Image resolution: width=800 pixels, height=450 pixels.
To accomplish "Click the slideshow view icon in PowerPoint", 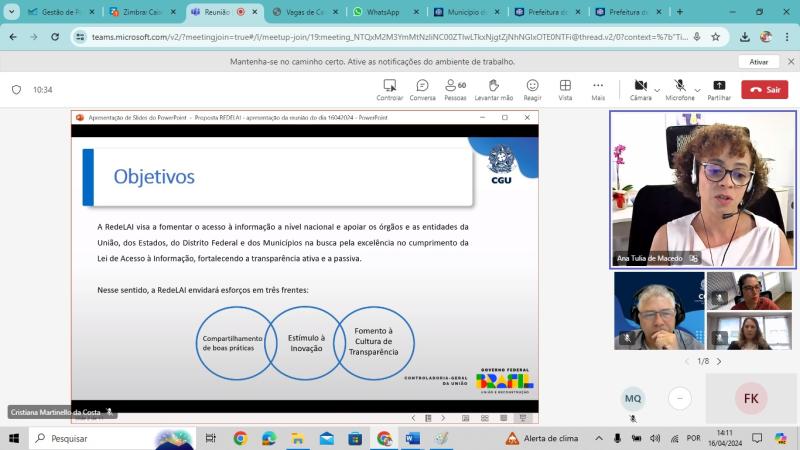I will [523, 418].
